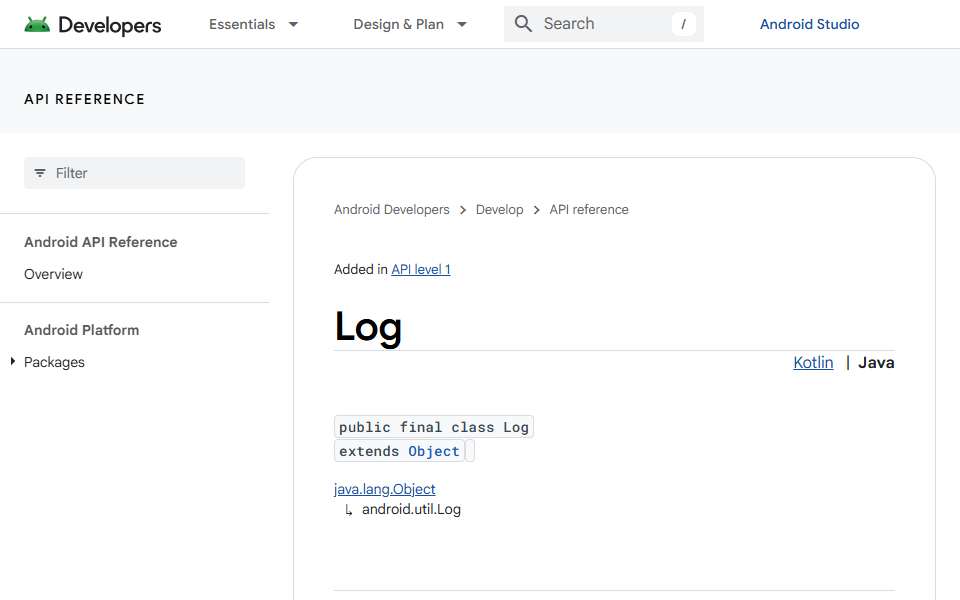Go to Develop breadcrumb

[x=500, y=209]
